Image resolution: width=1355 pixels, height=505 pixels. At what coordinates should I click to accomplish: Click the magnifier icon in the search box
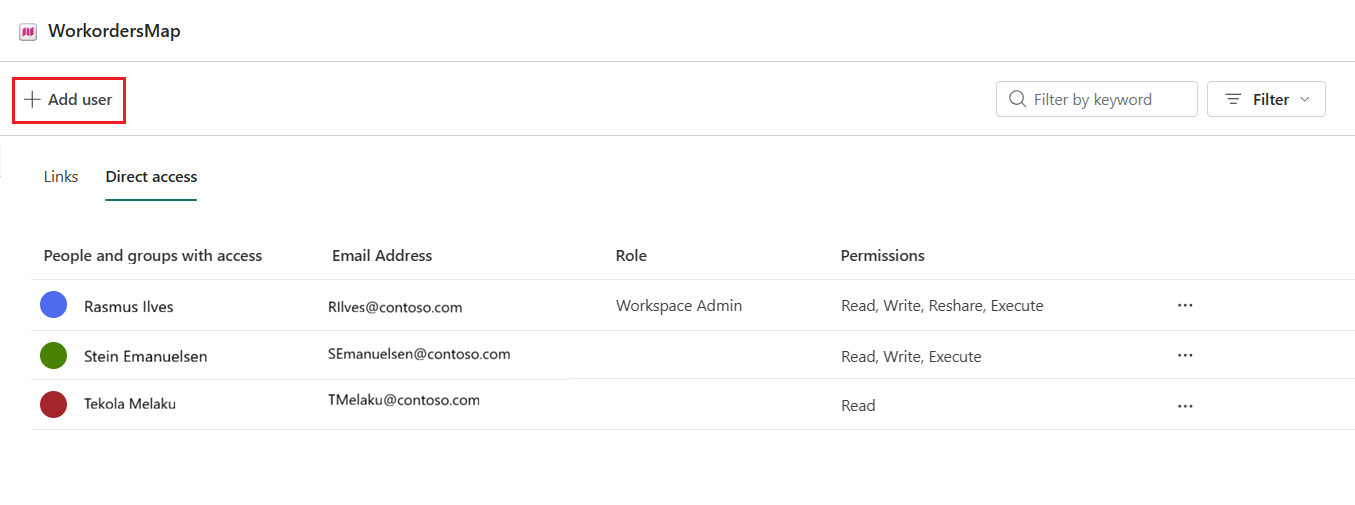(x=1018, y=99)
